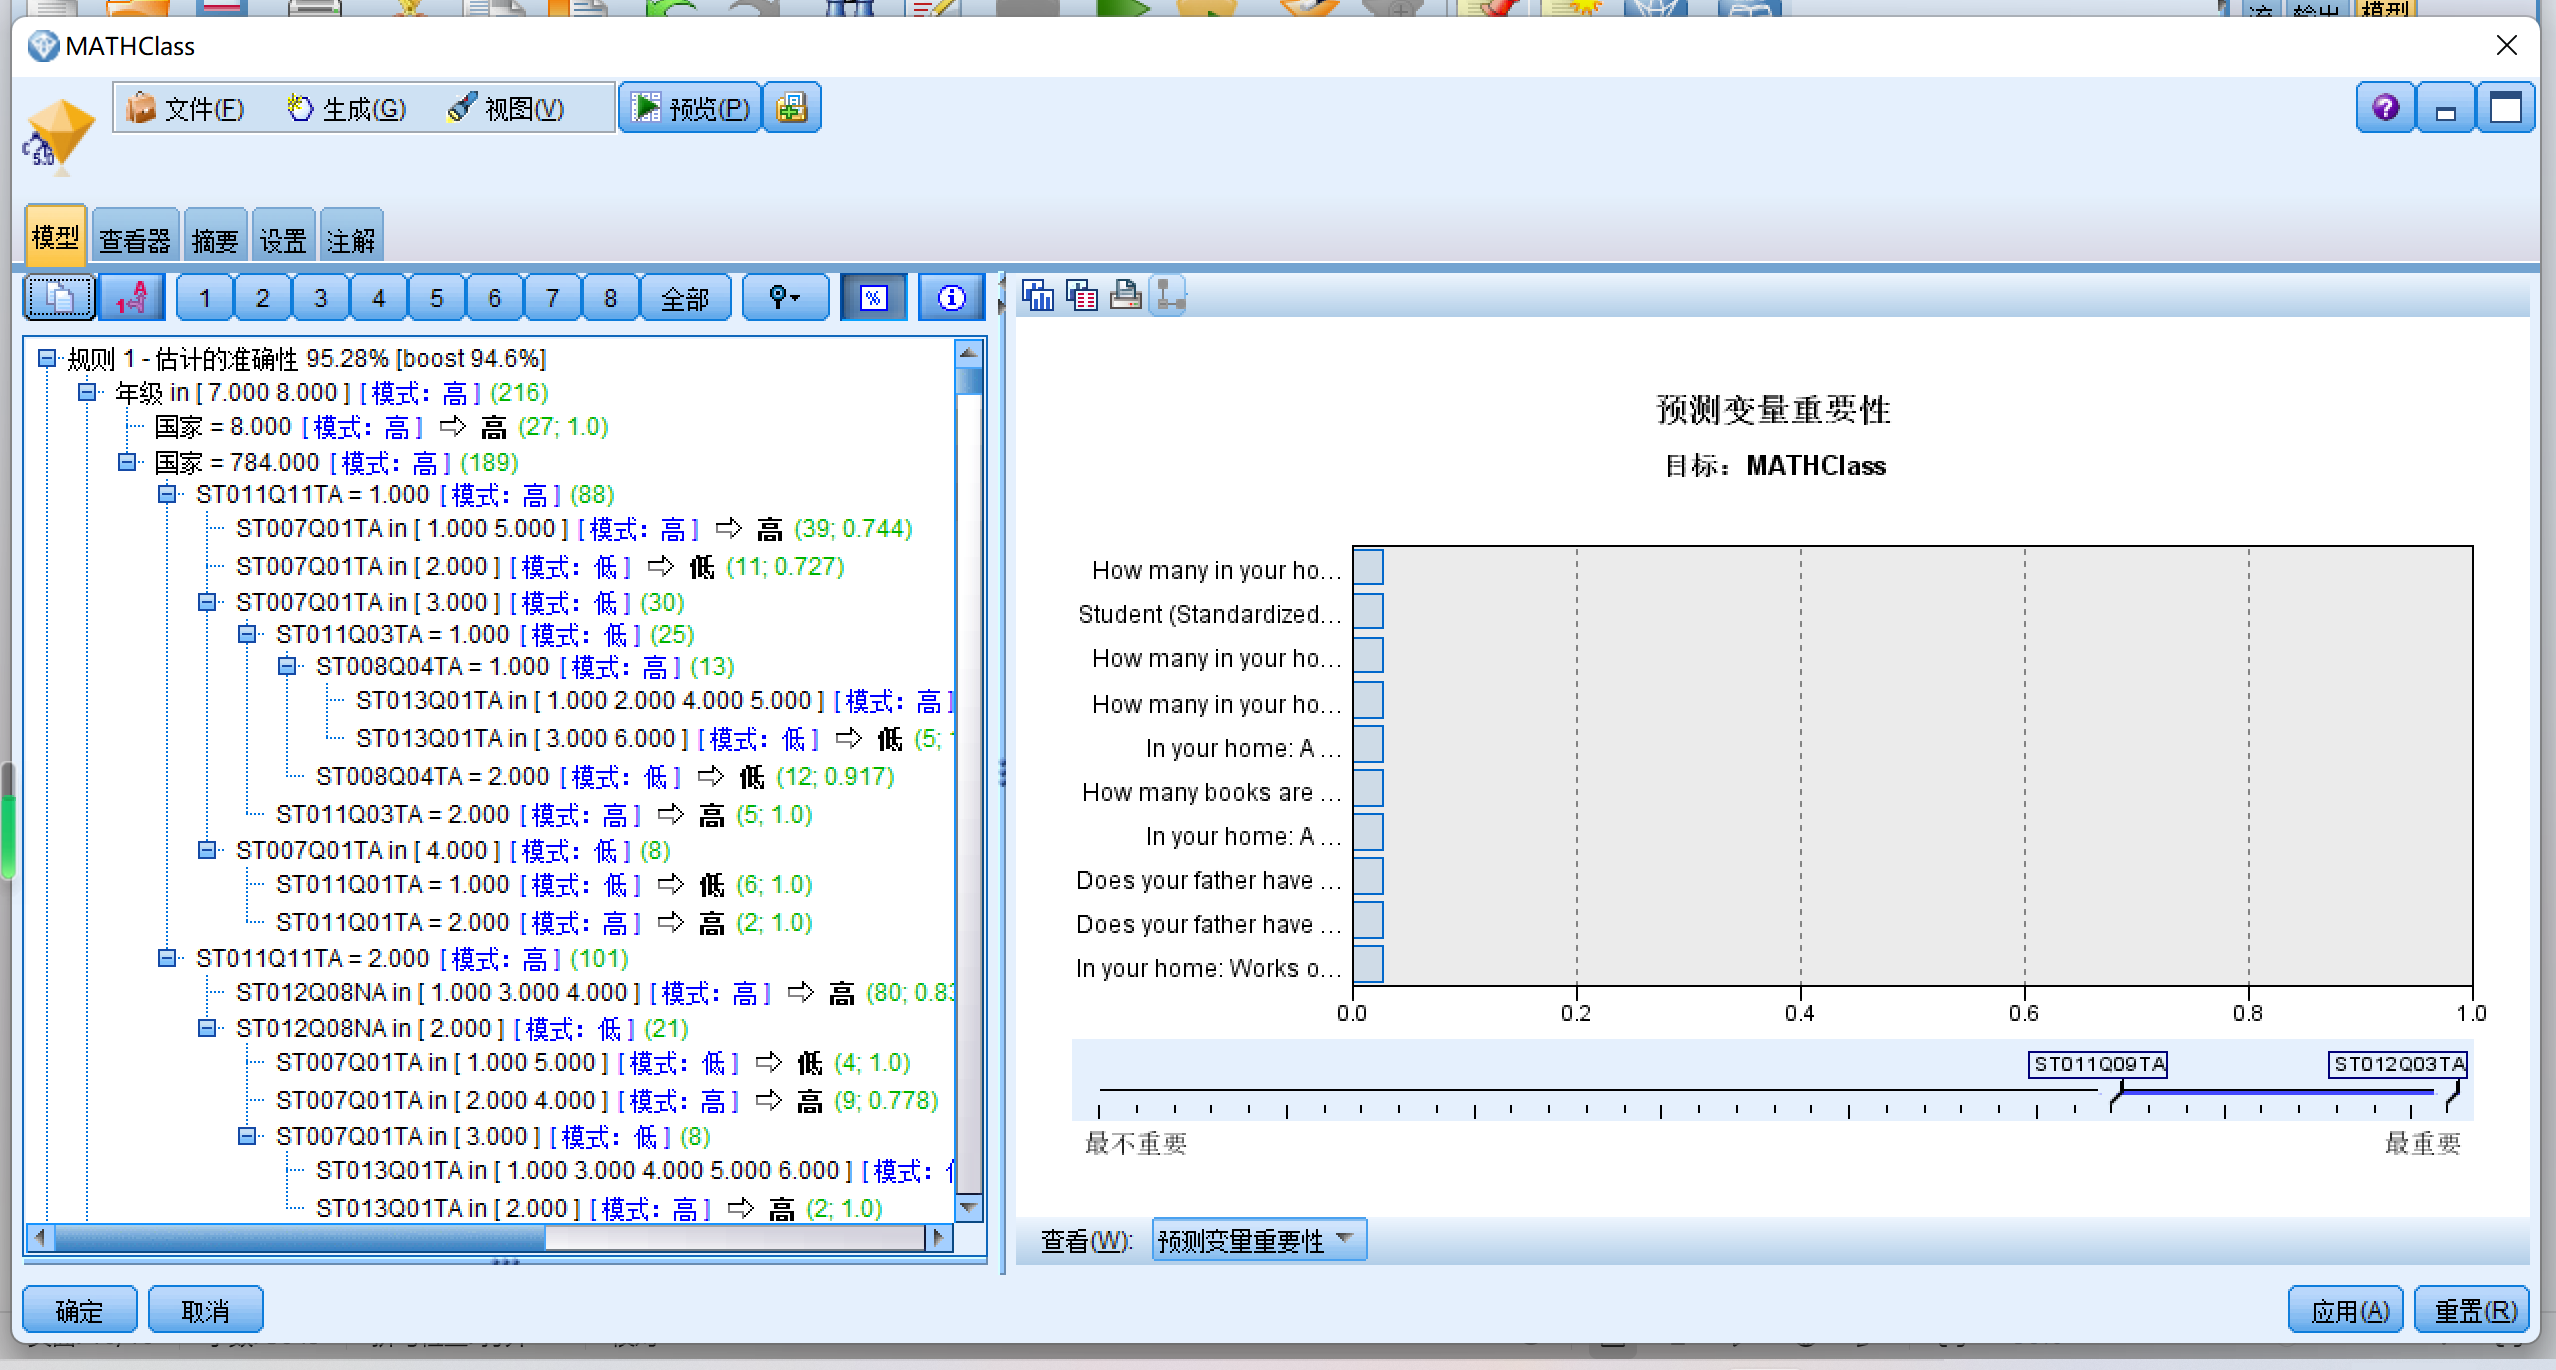Show tree level 4 button
Image resolution: width=2556 pixels, height=1370 pixels.
[x=379, y=298]
